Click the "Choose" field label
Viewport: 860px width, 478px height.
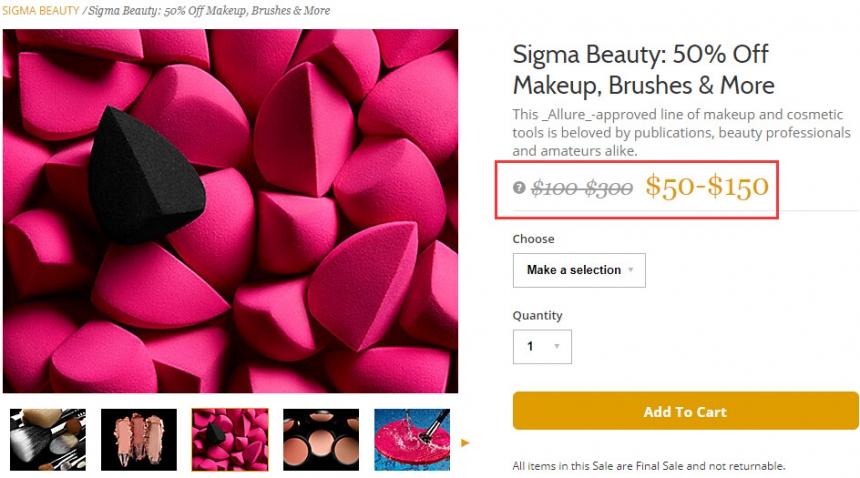pos(533,239)
